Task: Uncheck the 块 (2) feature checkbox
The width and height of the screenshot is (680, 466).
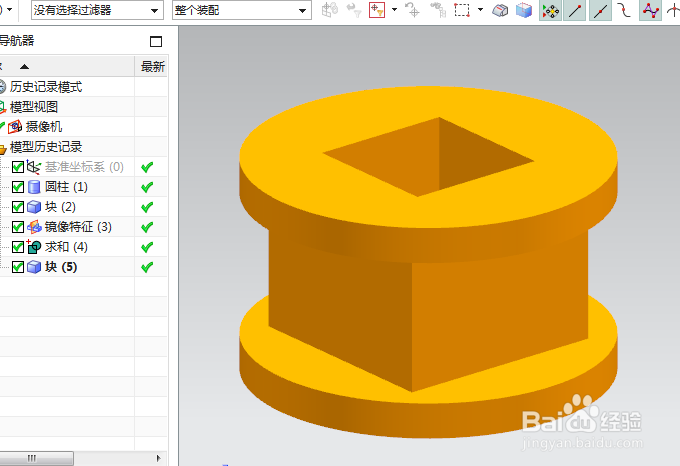Action: (x=18, y=207)
